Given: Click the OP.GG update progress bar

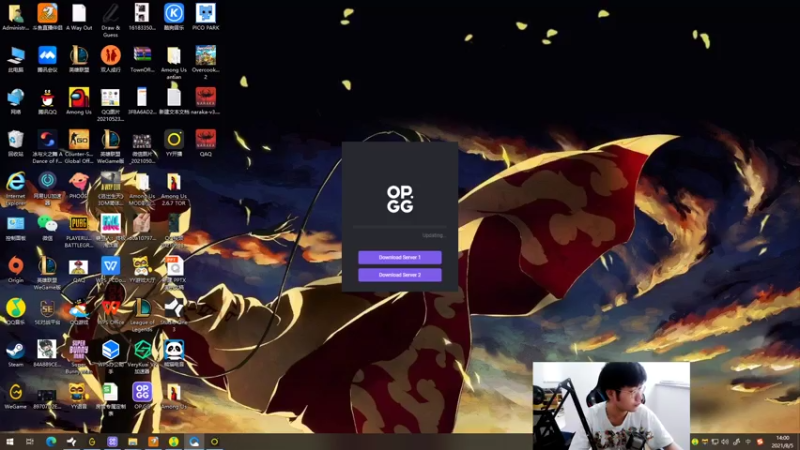Looking at the screenshot, I should (x=399, y=227).
